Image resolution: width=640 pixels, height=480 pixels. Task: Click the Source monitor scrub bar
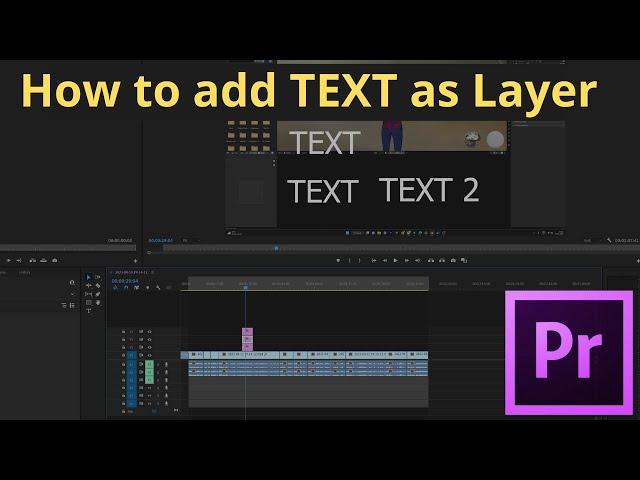[68, 248]
